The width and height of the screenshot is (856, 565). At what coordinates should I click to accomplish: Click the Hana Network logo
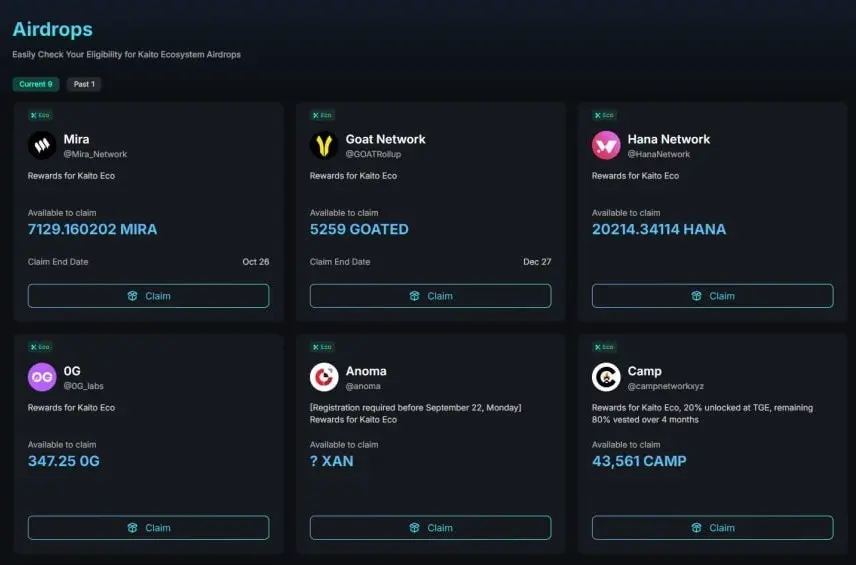[606, 145]
